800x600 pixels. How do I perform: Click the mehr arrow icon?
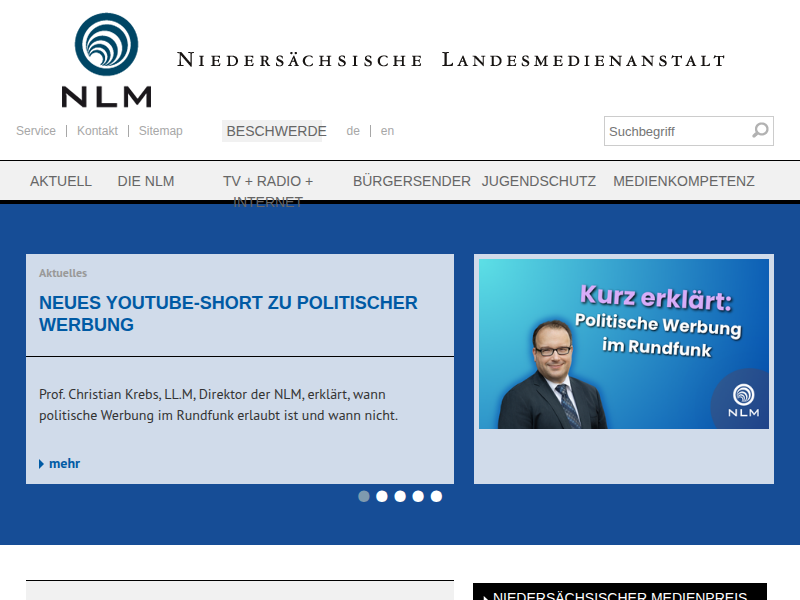point(41,464)
